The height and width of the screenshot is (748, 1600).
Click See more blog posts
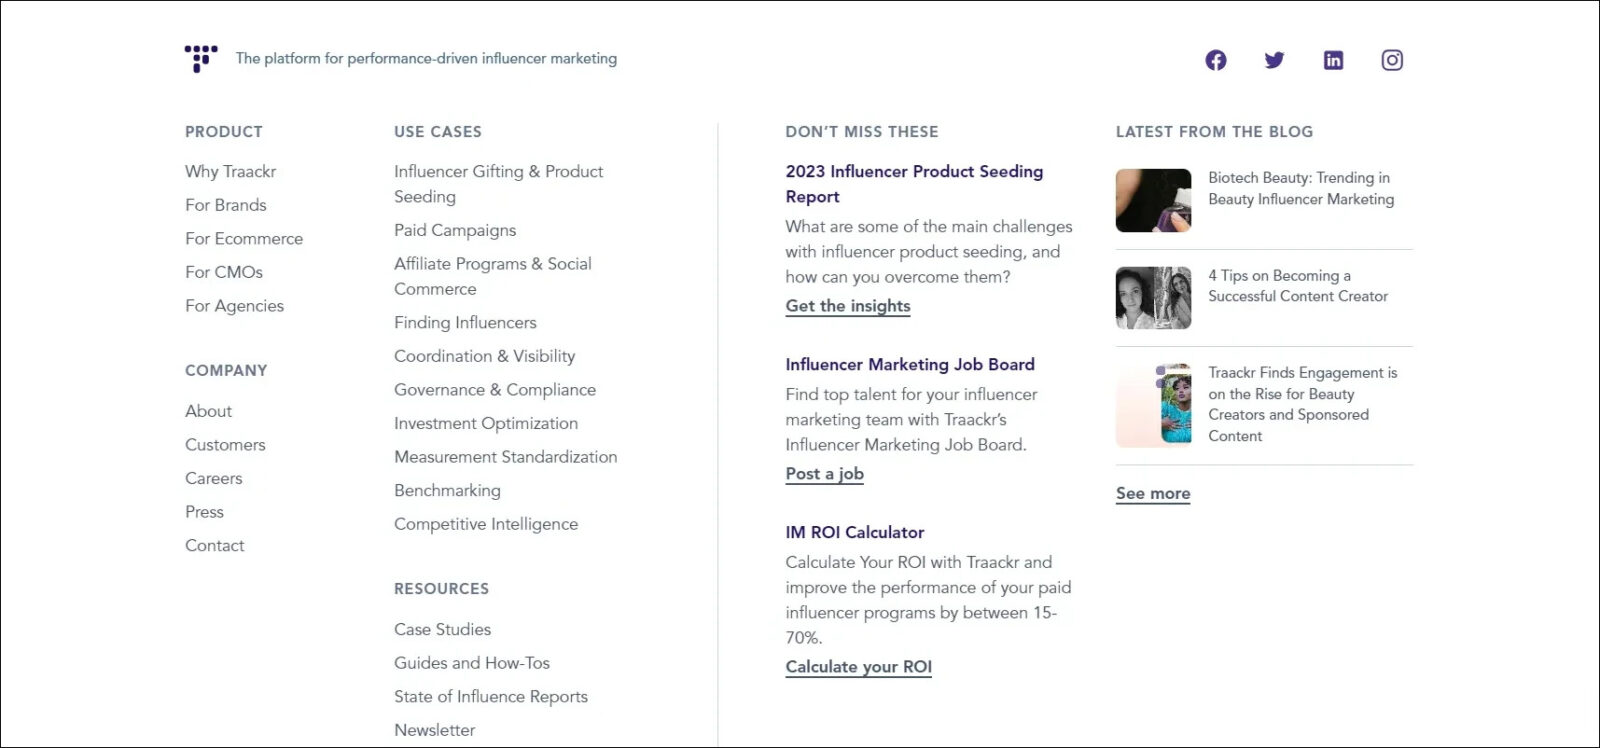pos(1152,492)
